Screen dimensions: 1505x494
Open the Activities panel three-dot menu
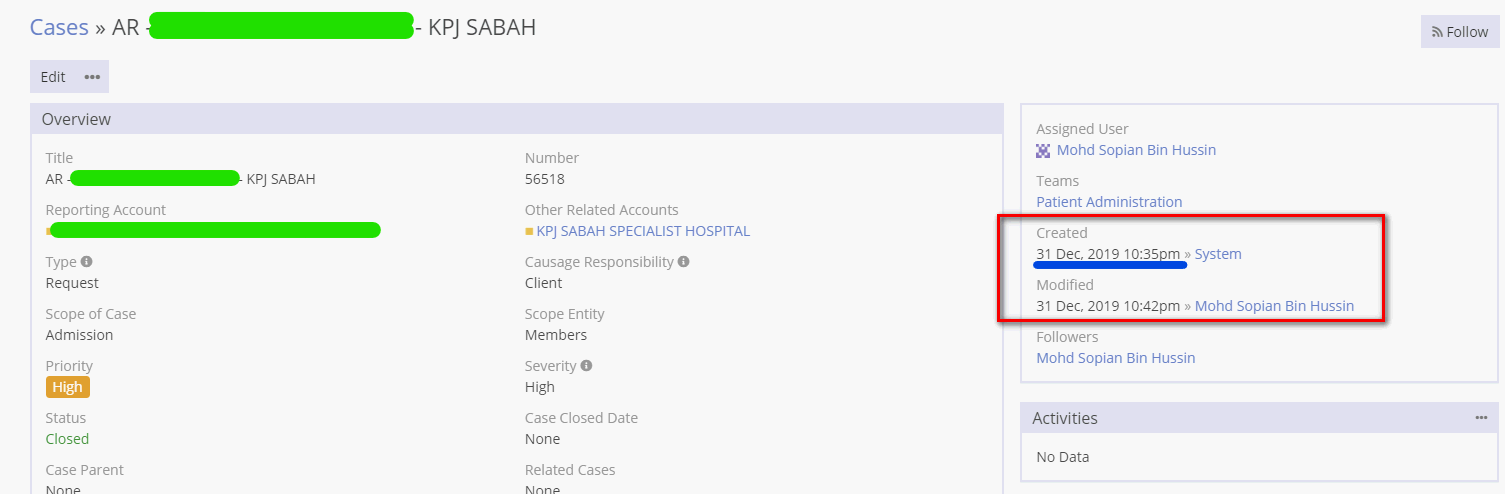tap(1481, 418)
